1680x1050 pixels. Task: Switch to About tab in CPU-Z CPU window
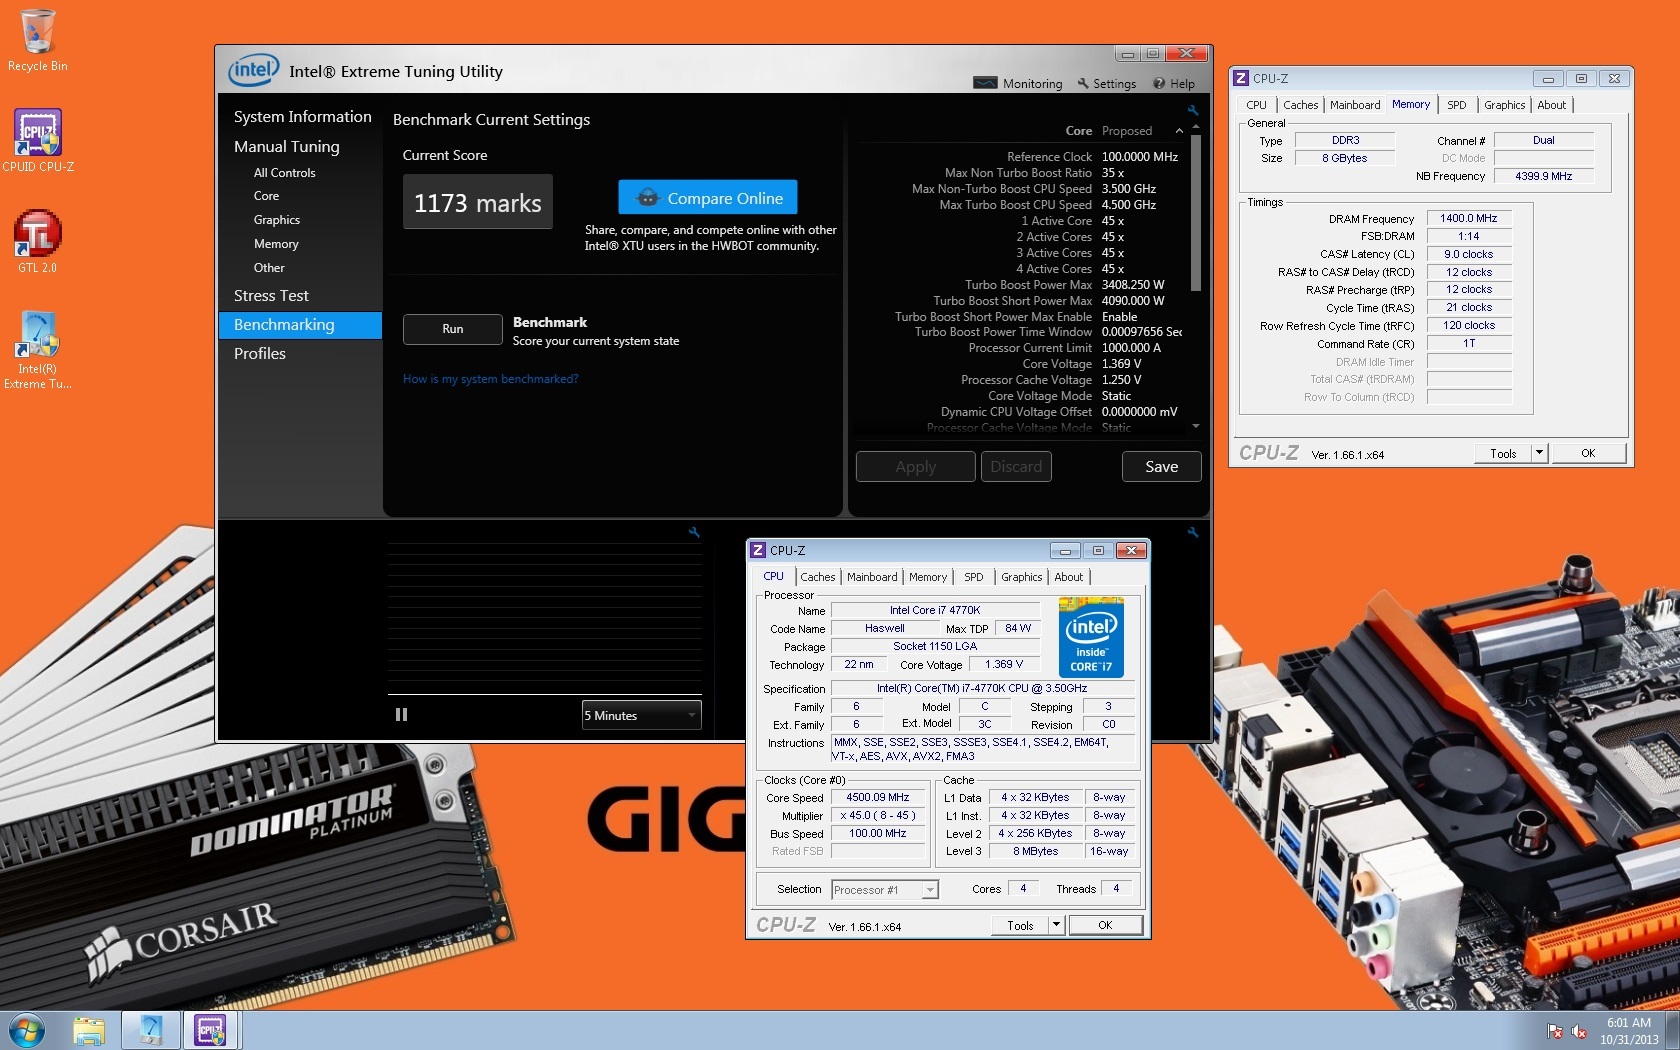(1068, 577)
